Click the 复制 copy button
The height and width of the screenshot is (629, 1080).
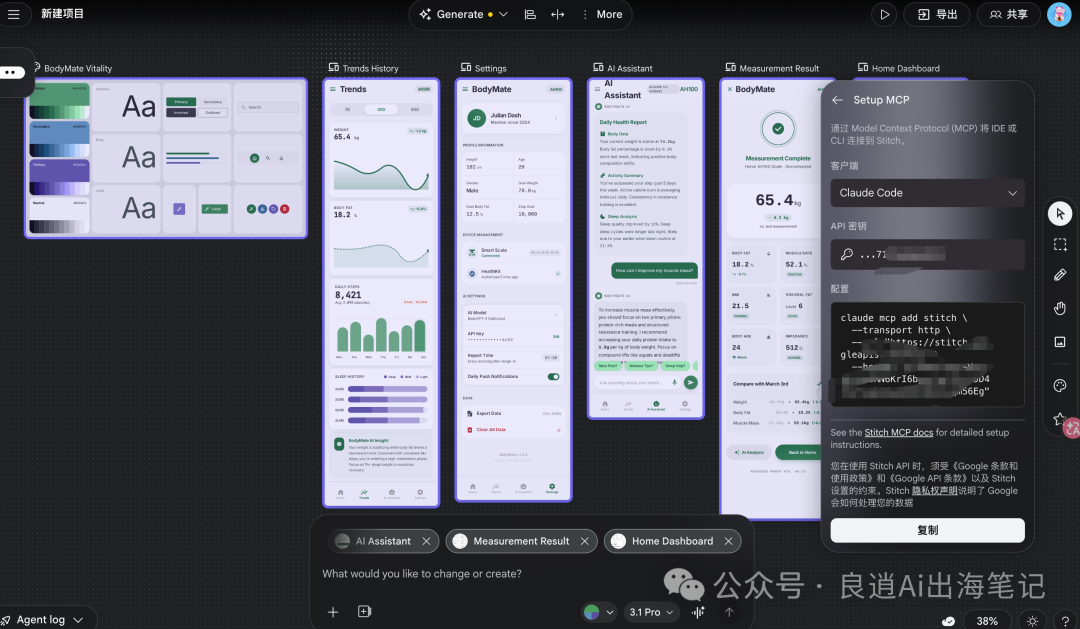(927, 530)
